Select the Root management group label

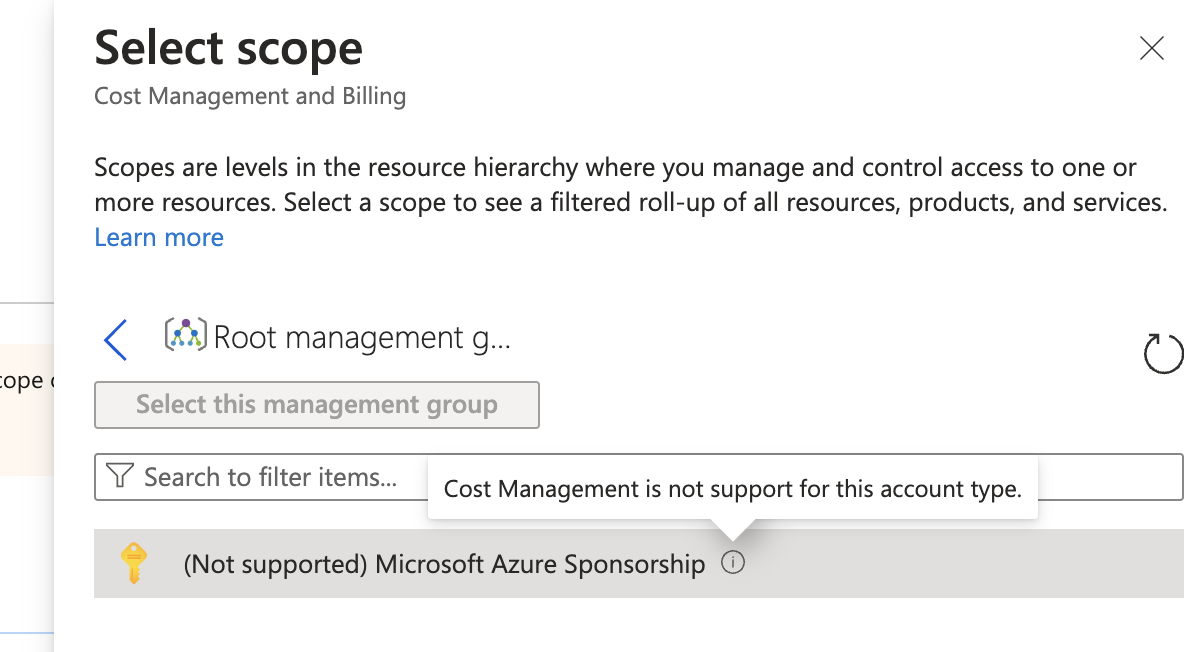click(362, 338)
